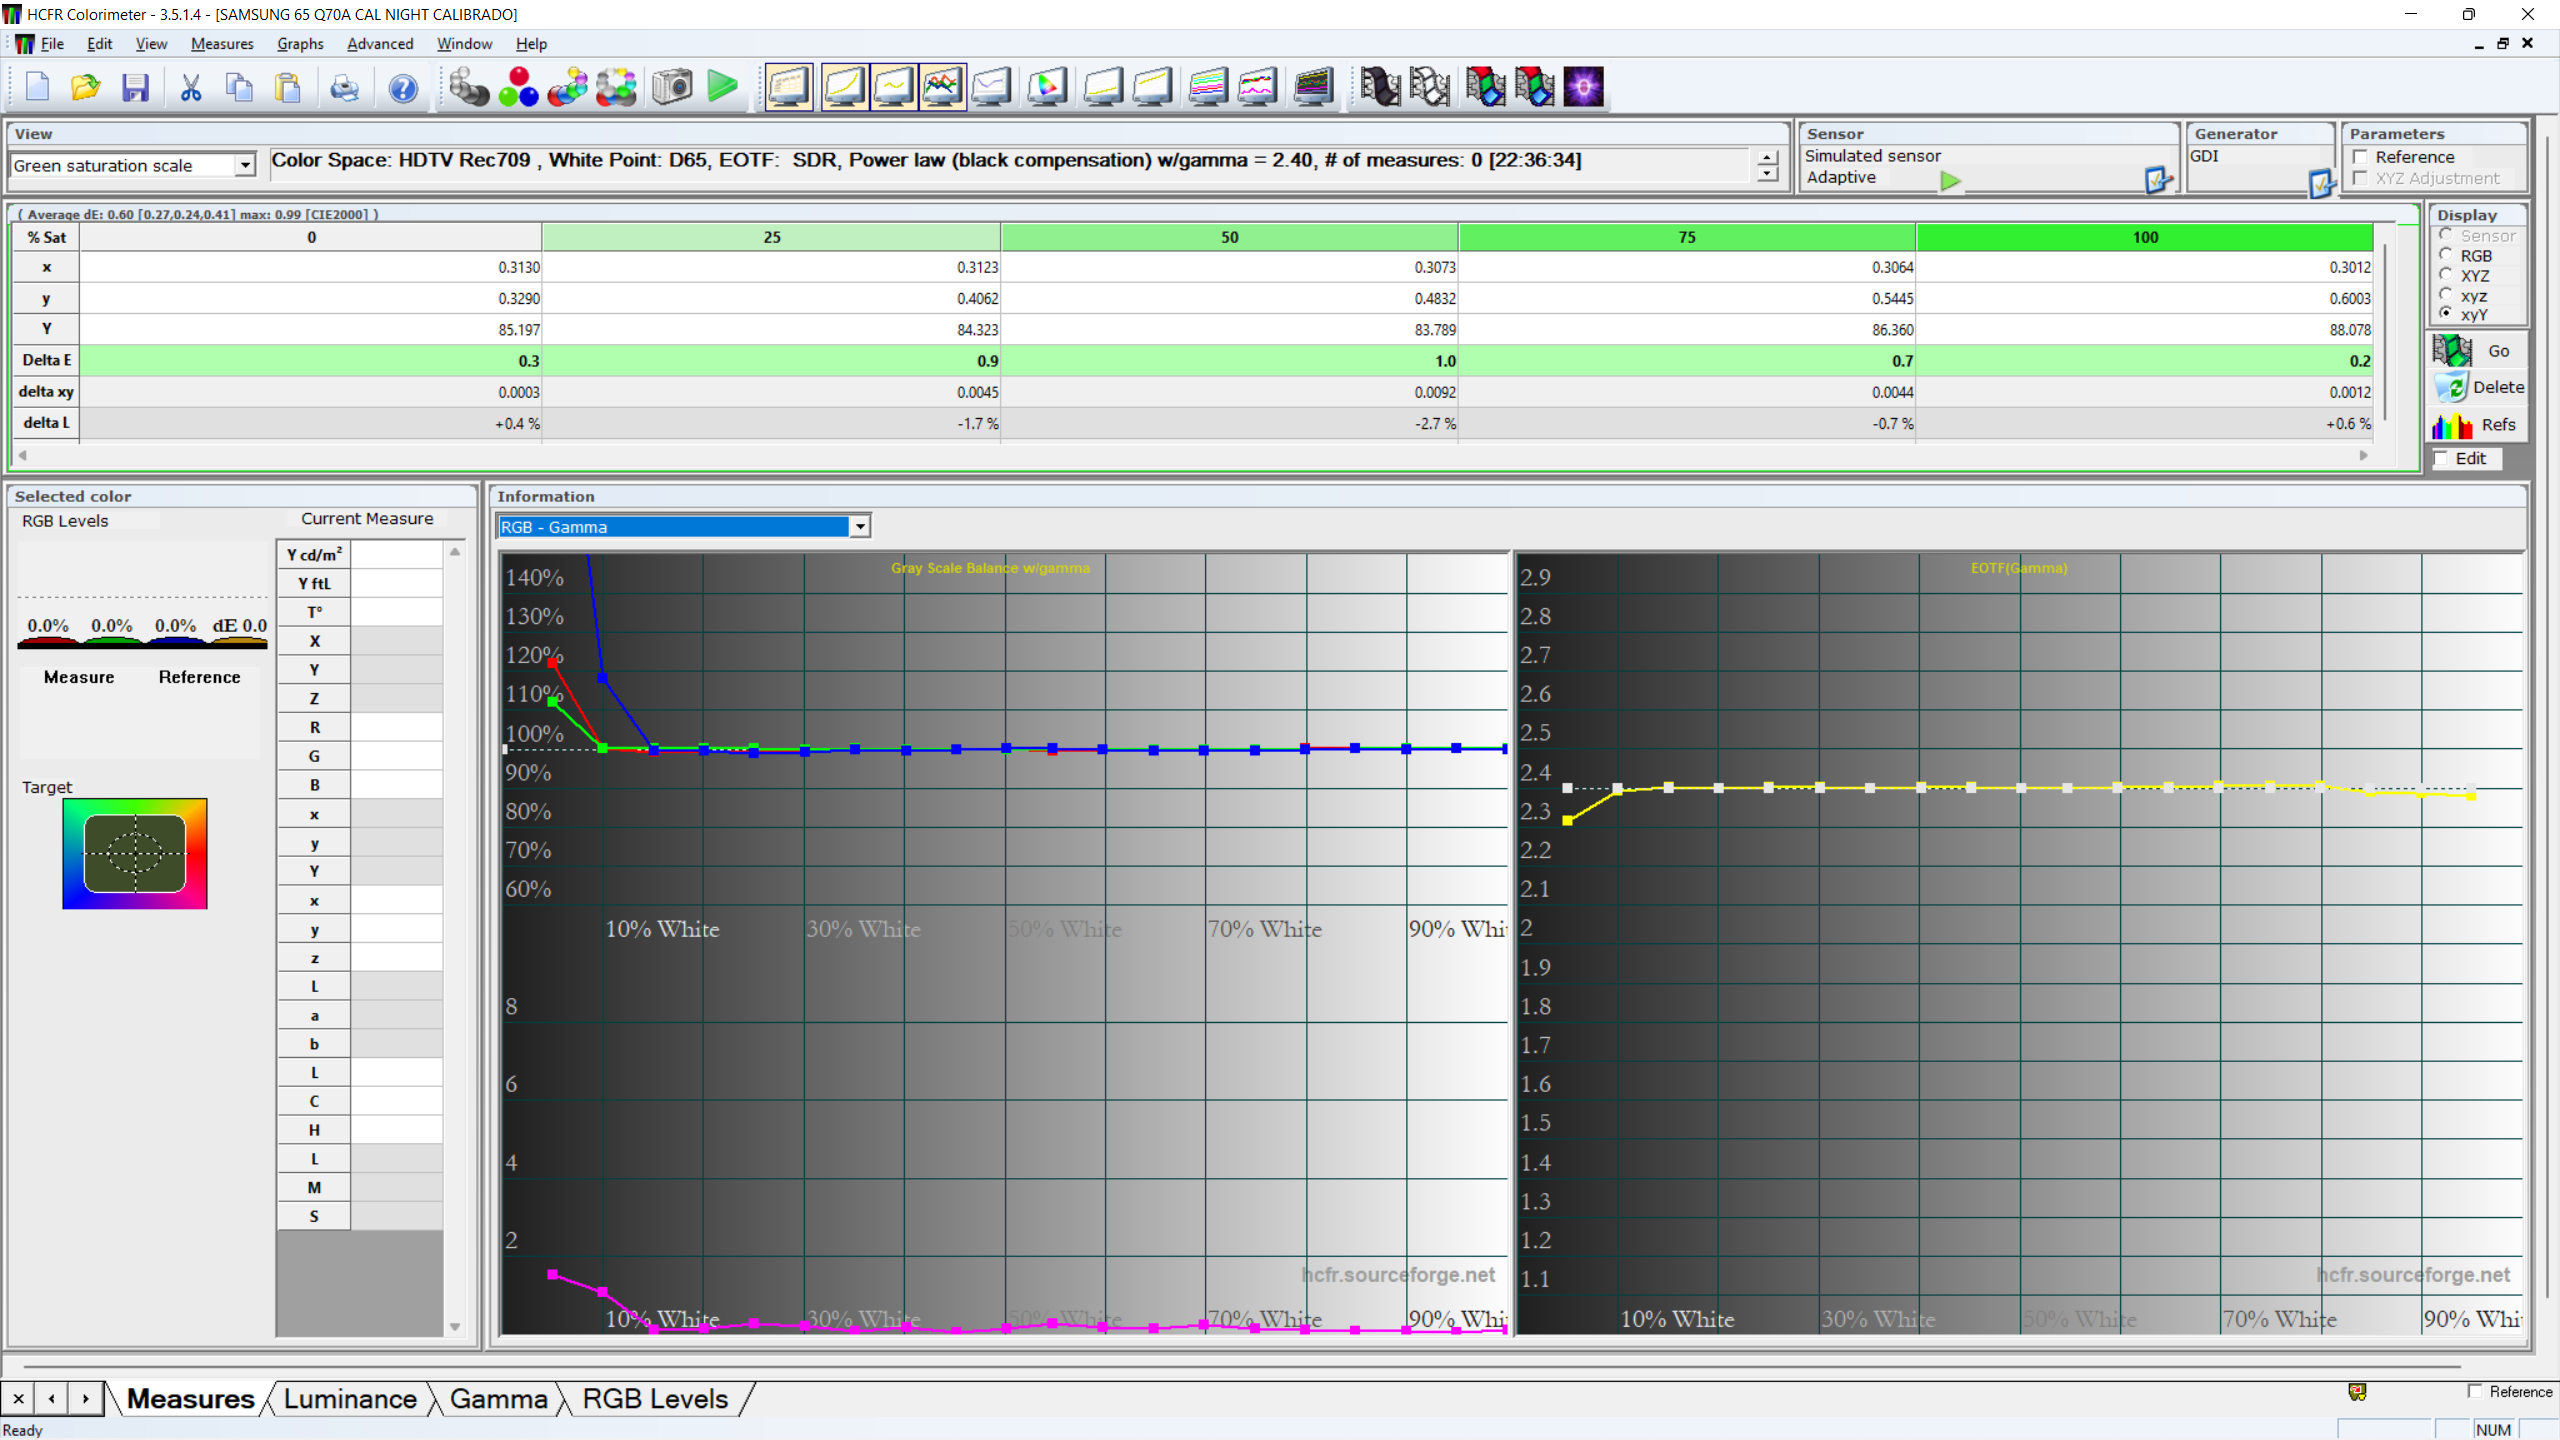Click the purple glowing pattern icon
The height and width of the screenshot is (1440, 2560).
pos(1583,88)
